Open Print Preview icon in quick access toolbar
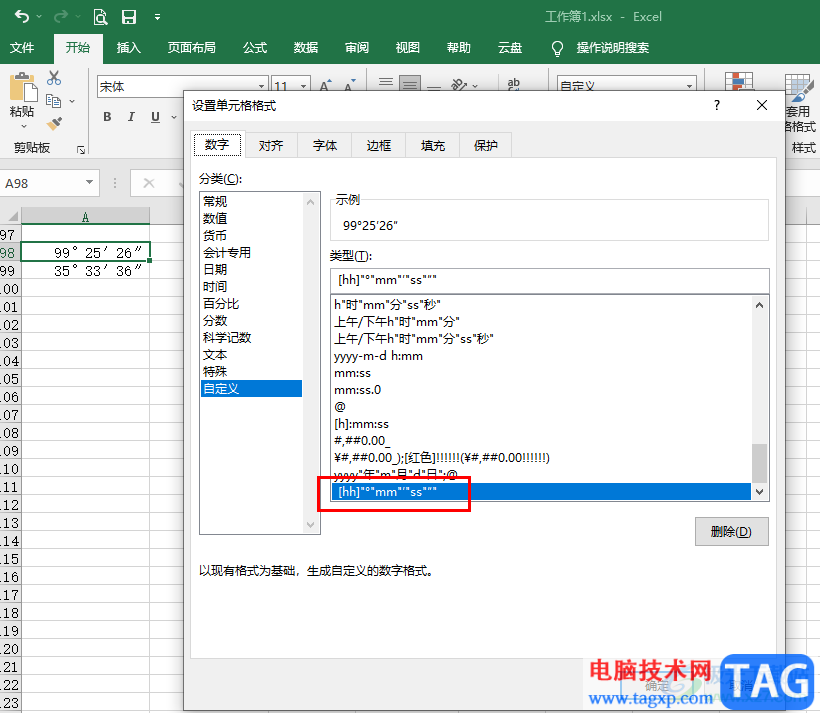 pos(100,17)
